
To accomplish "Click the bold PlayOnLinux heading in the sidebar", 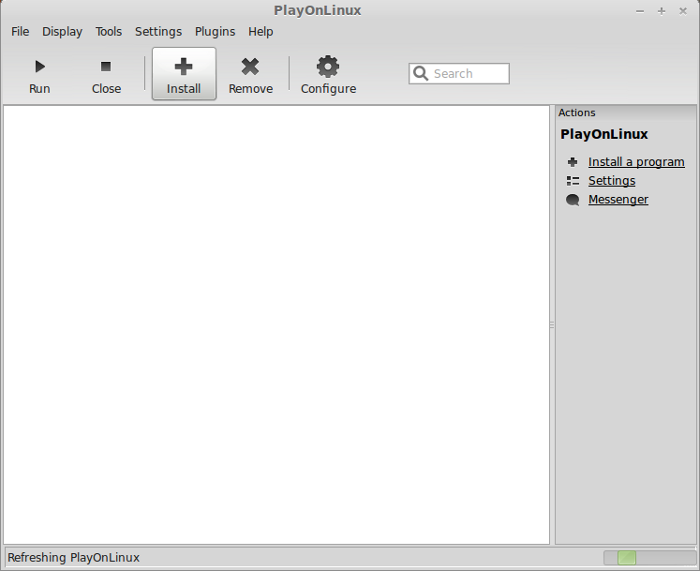I will point(604,134).
